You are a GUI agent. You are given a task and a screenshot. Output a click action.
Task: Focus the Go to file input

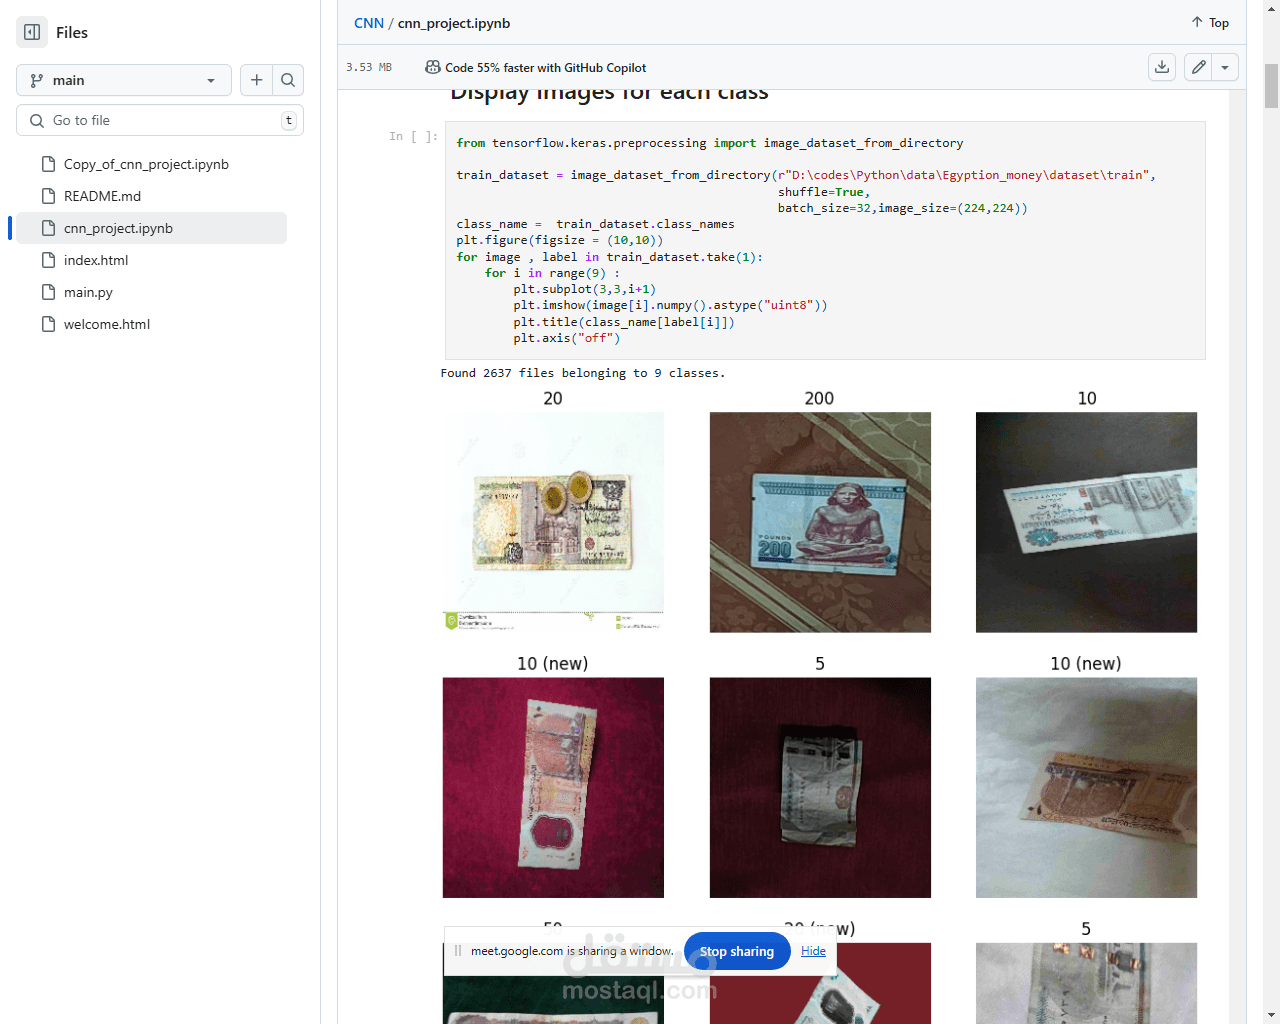tap(160, 120)
